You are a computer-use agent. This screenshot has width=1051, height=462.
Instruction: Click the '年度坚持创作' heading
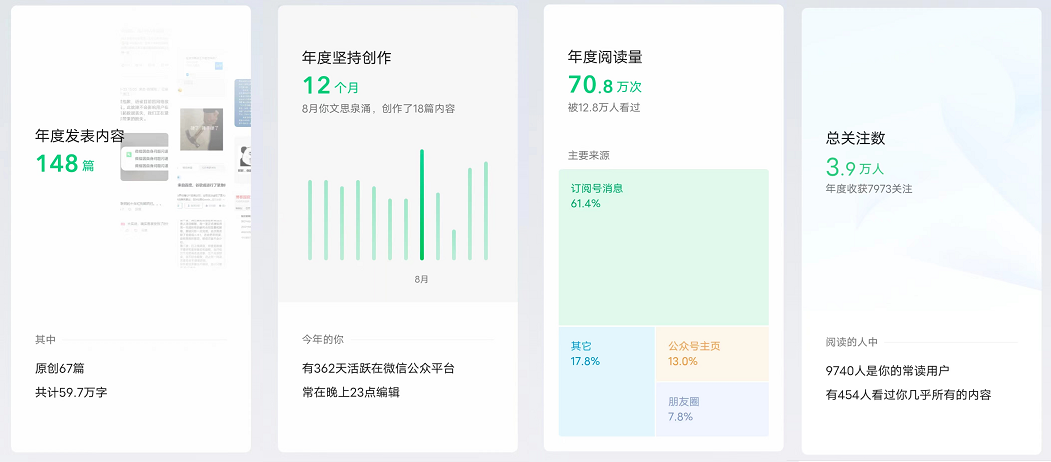pos(347,58)
